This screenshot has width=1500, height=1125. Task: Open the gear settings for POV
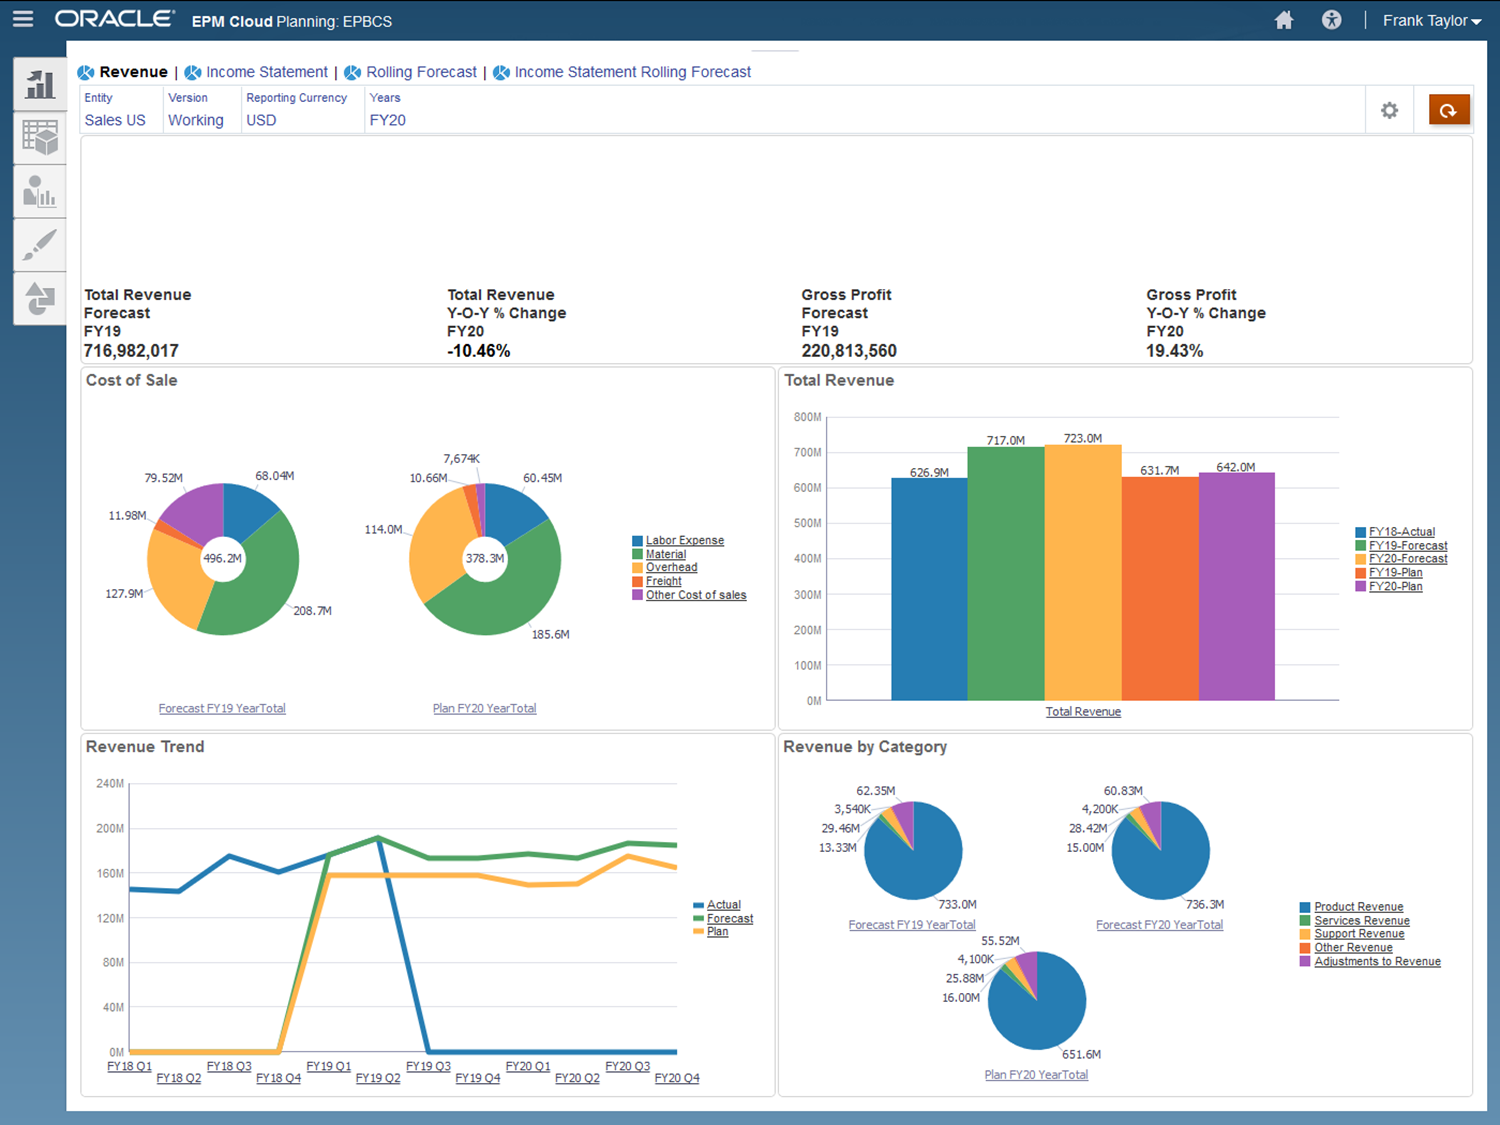tap(1389, 110)
